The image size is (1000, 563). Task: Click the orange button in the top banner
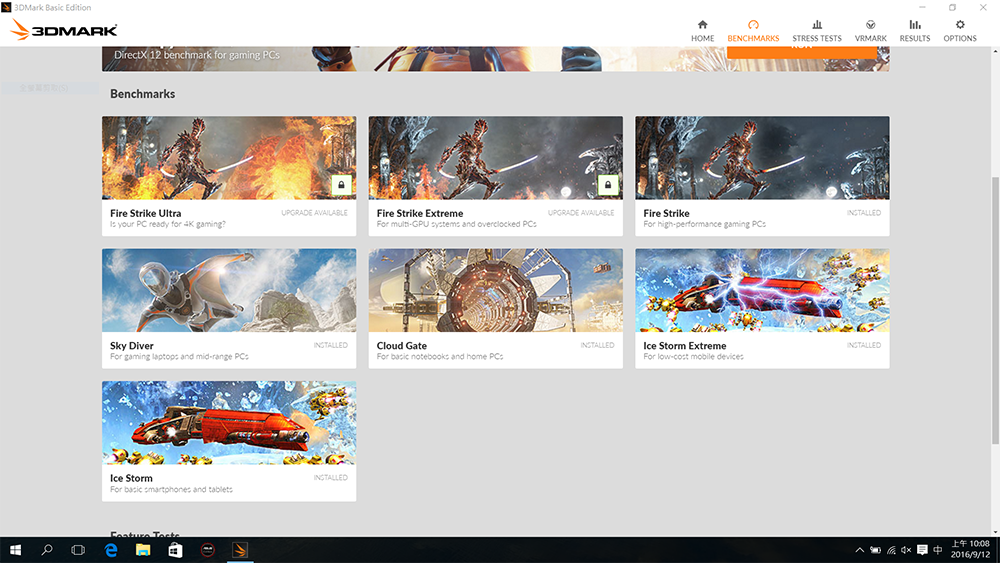point(801,50)
